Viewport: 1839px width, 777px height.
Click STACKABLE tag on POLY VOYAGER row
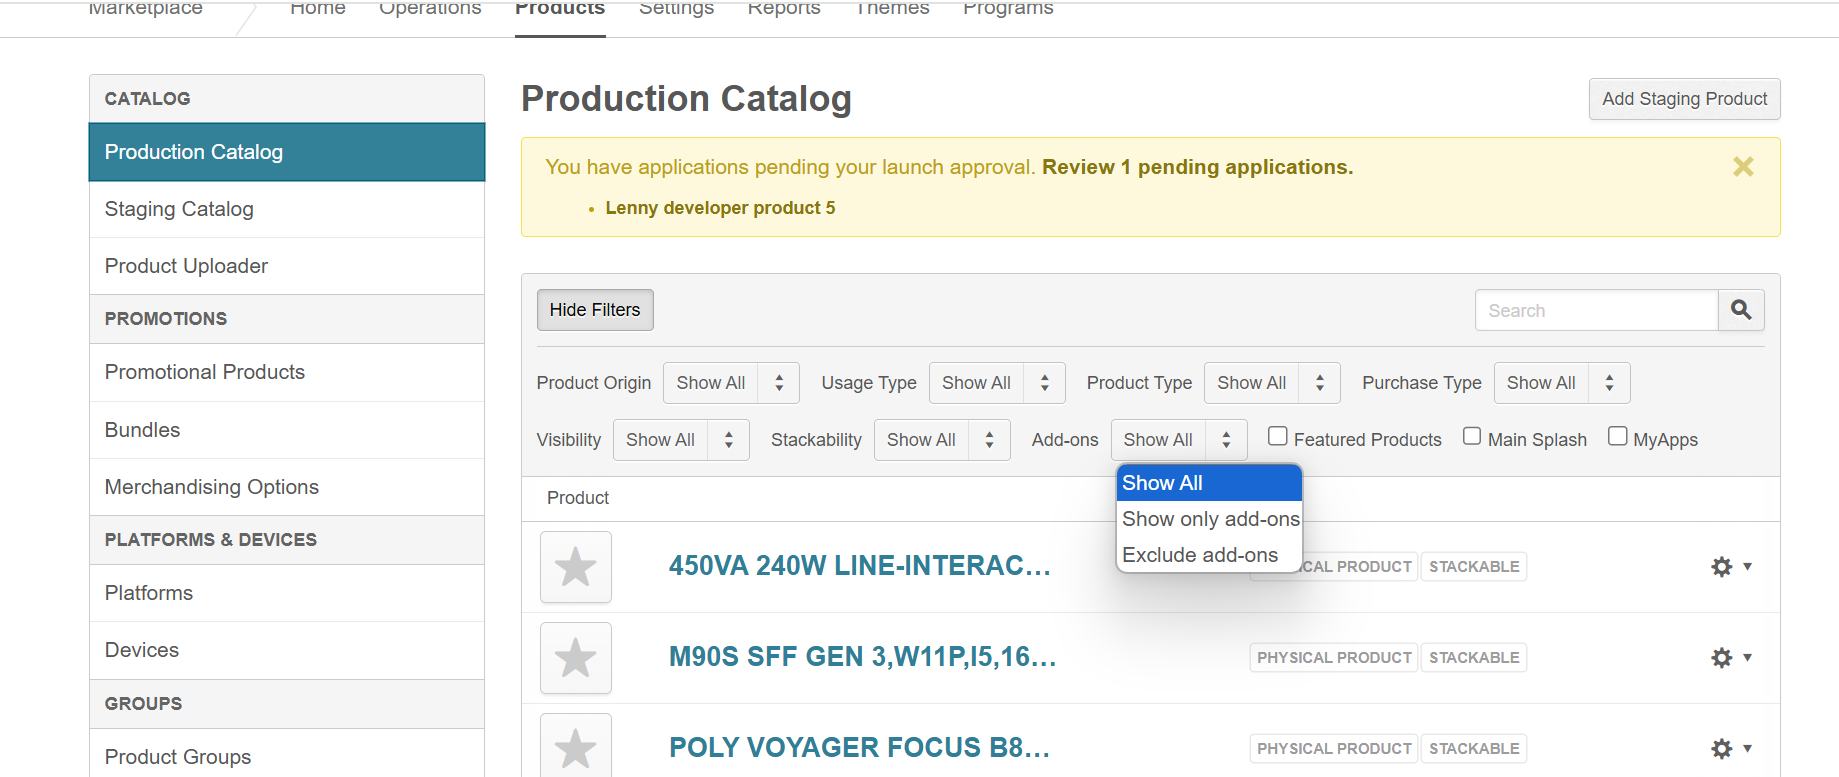(1474, 749)
